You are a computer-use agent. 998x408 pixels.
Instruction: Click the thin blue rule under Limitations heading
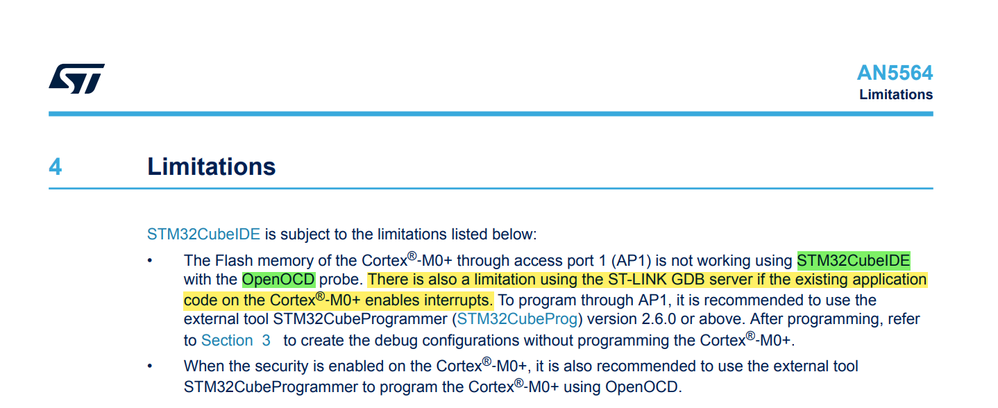(x=491, y=188)
